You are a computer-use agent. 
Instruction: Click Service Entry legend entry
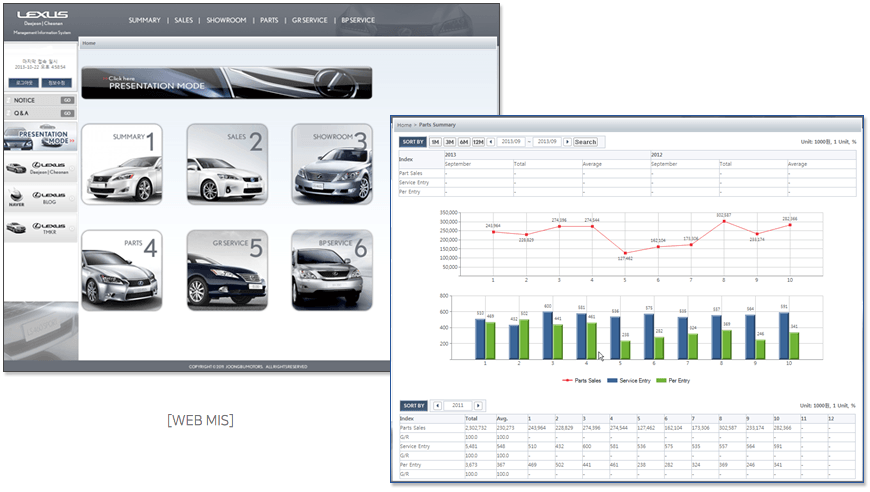coord(629,381)
